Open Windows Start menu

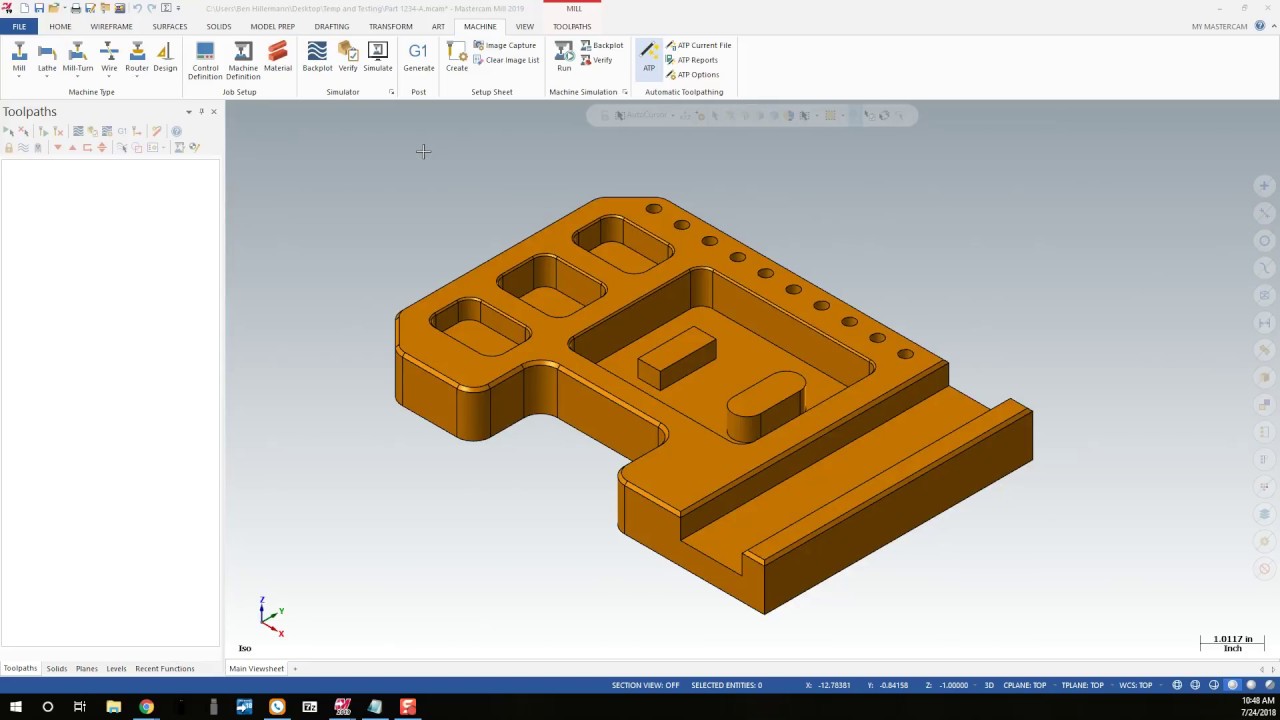pyautogui.click(x=16, y=707)
